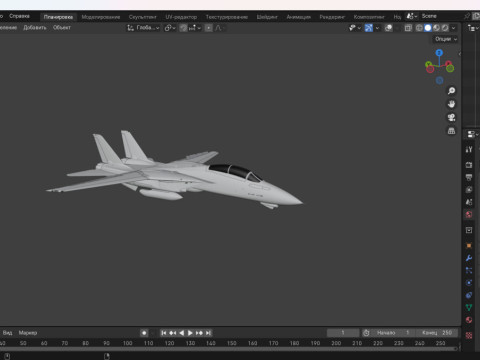The height and width of the screenshot is (360, 480).
Task: Click the pan view hand icon
Action: [451, 104]
